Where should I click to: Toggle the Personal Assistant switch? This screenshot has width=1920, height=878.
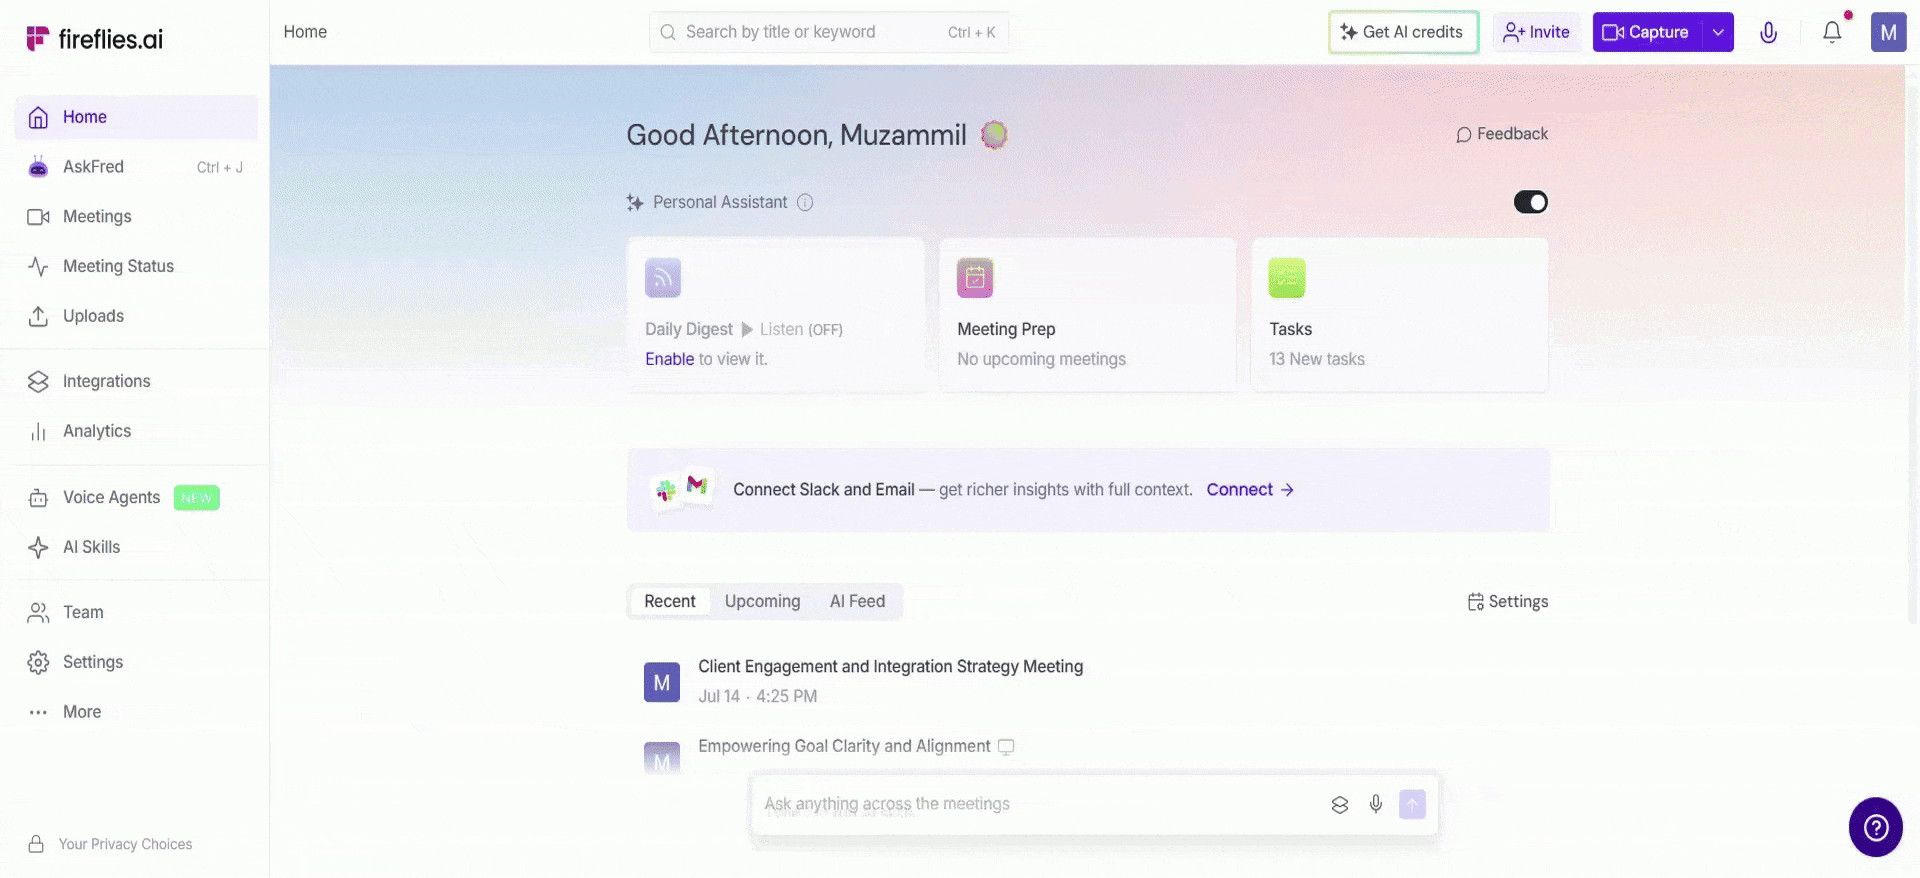coord(1530,202)
